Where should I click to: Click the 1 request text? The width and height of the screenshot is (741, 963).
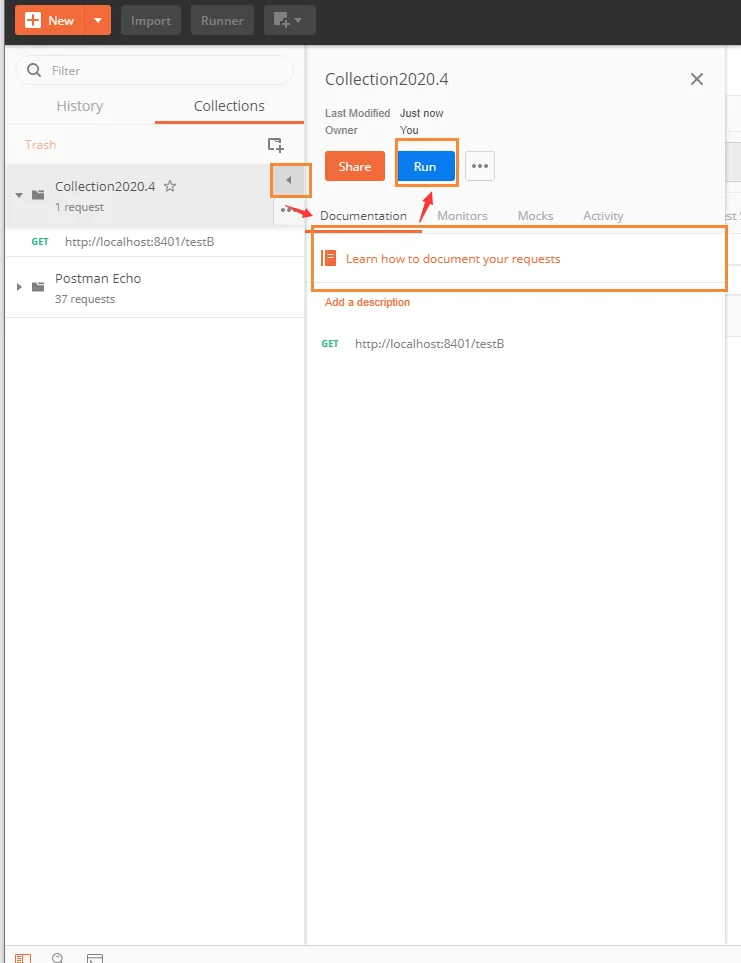coord(79,207)
